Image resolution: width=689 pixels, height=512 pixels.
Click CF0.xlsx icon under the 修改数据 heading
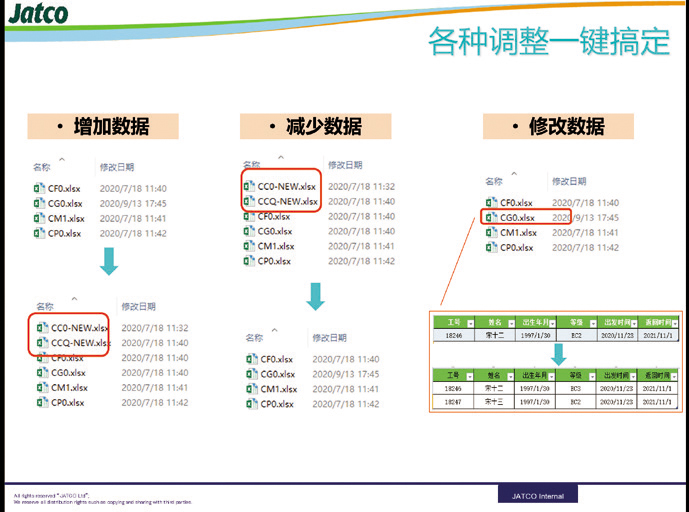point(491,202)
